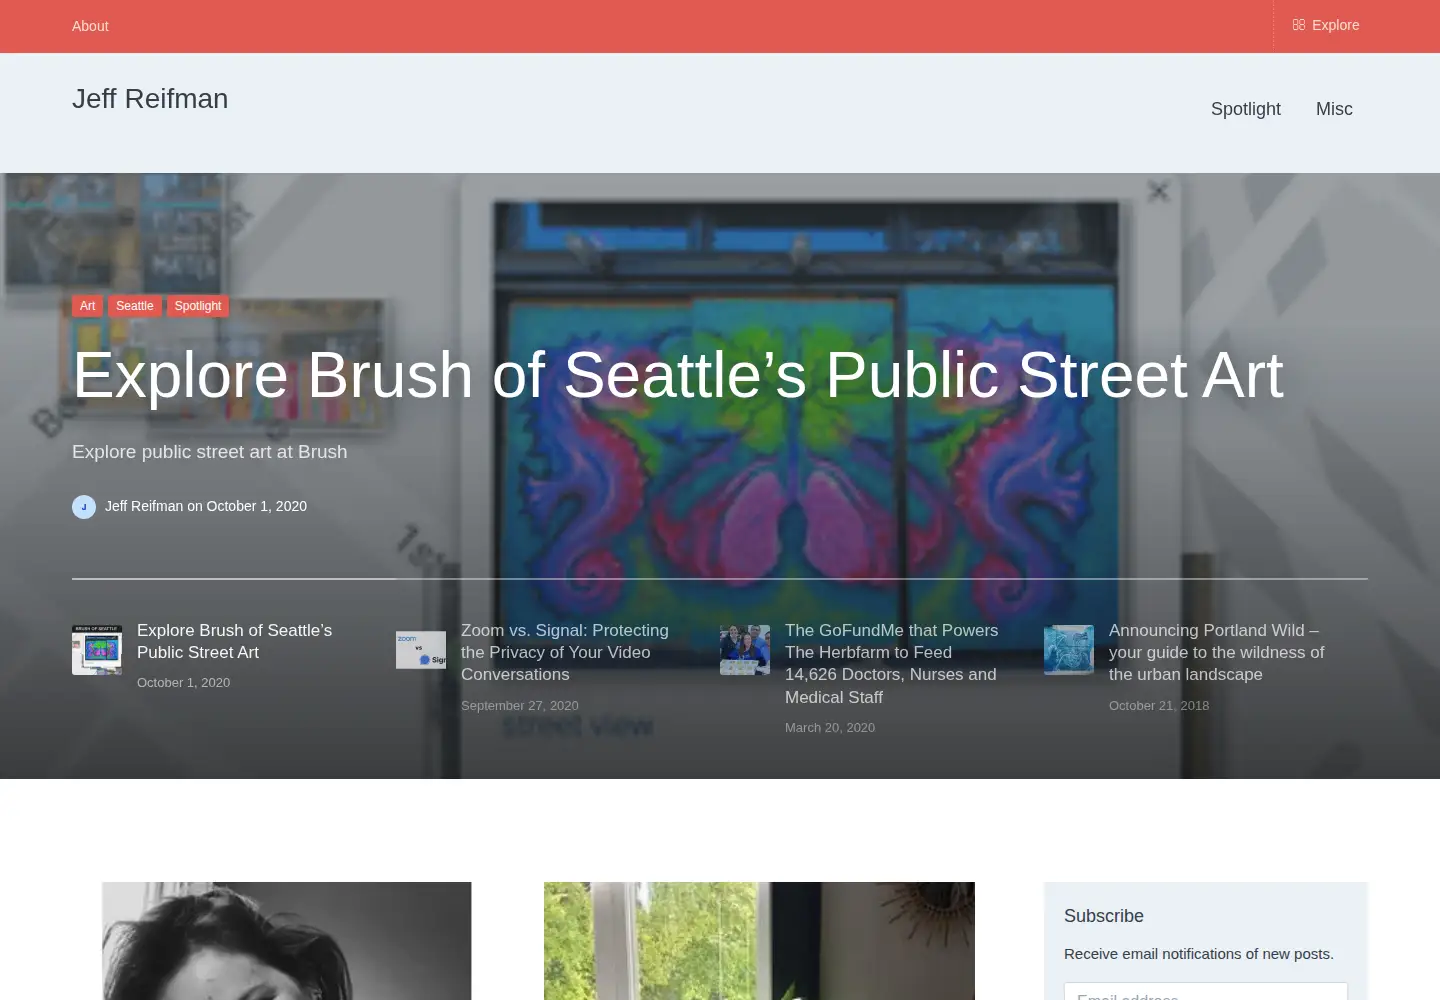Click Jeff Reifman author avatar icon
Viewport: 1440px width, 1000px height.
(x=84, y=507)
